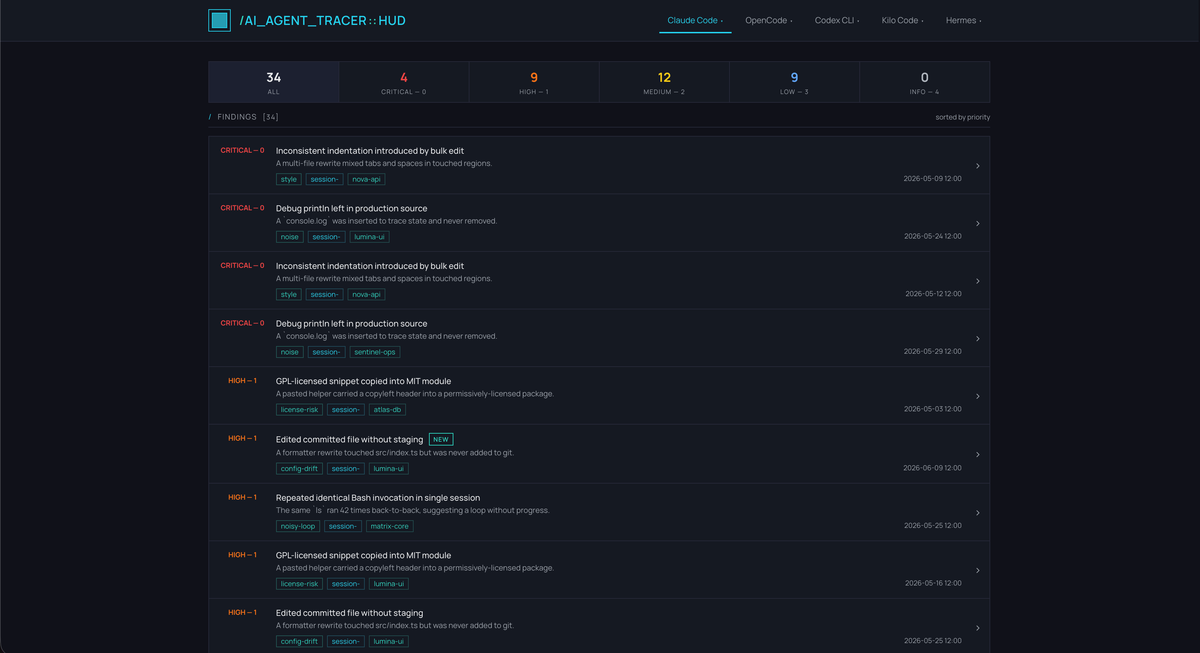Open 'Debug println left in production source' with lumina-ui
This screenshot has width=1200, height=653.
(x=351, y=208)
